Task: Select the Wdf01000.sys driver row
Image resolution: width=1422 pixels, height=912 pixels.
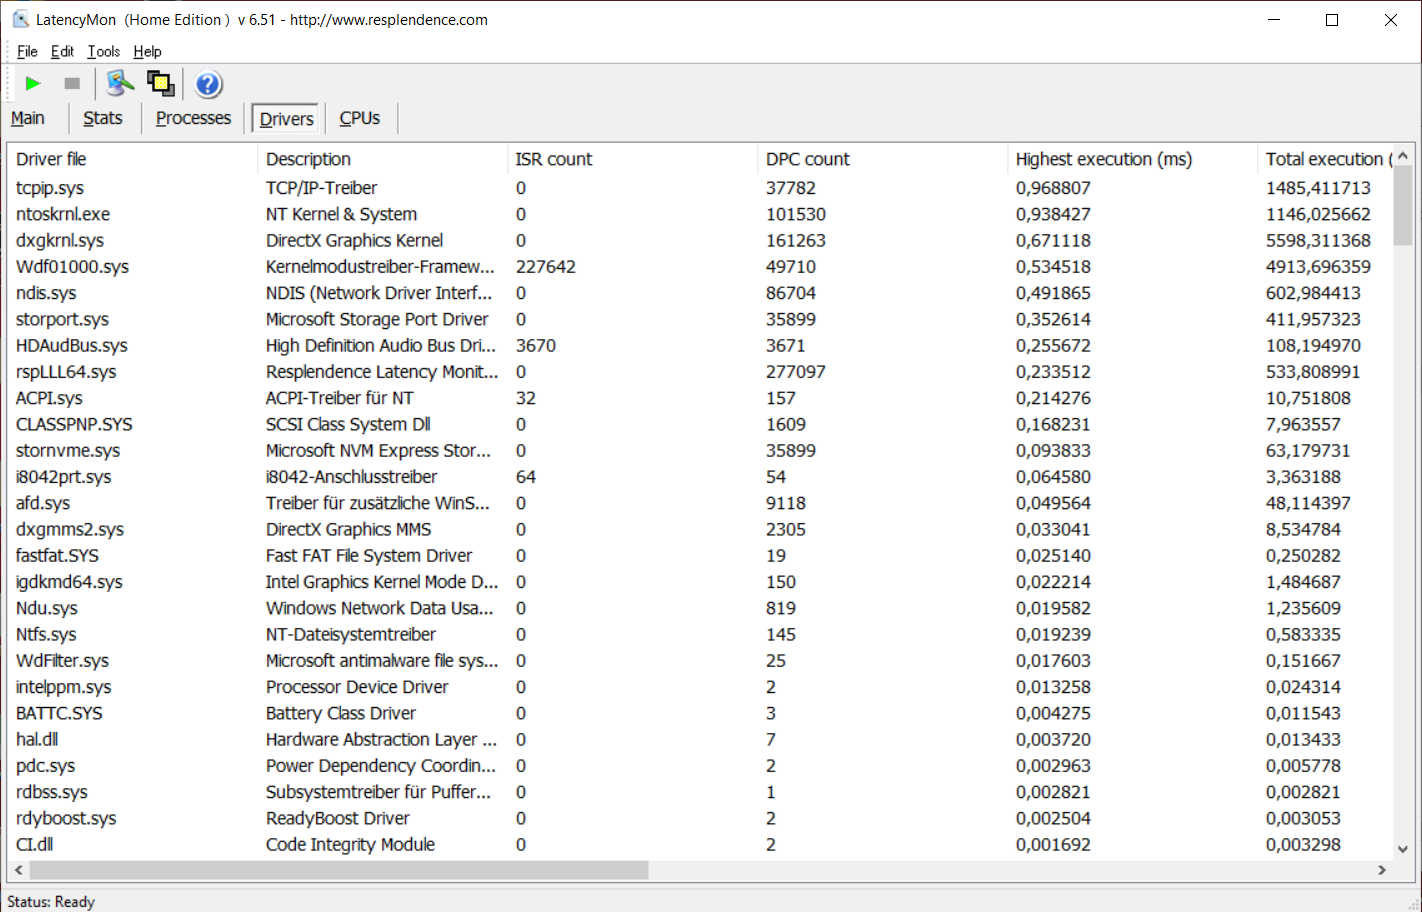Action: [700, 267]
